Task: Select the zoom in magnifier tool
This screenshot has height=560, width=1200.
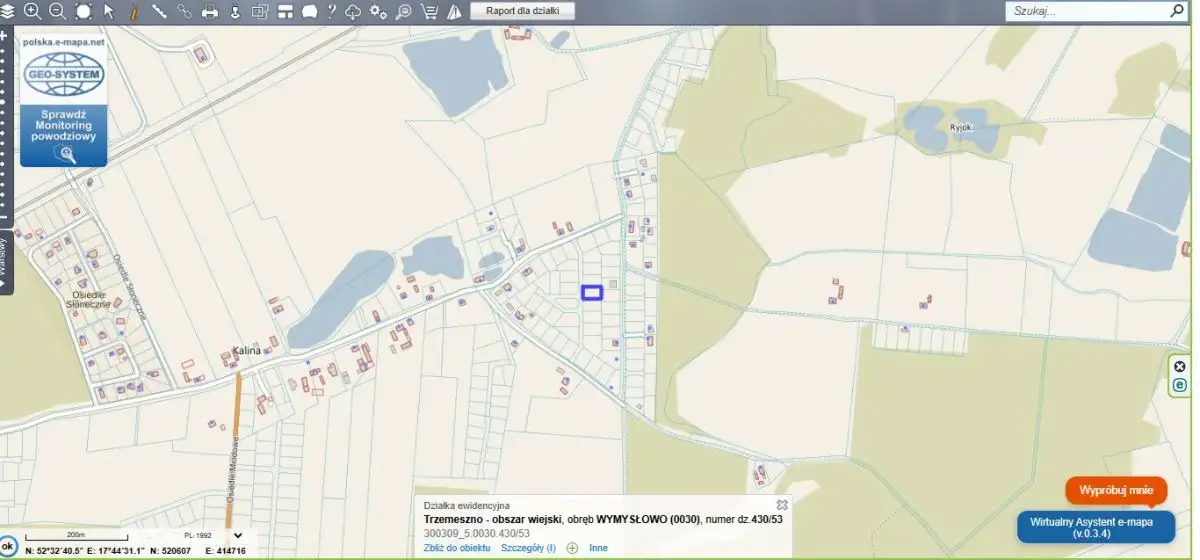Action: coord(32,12)
